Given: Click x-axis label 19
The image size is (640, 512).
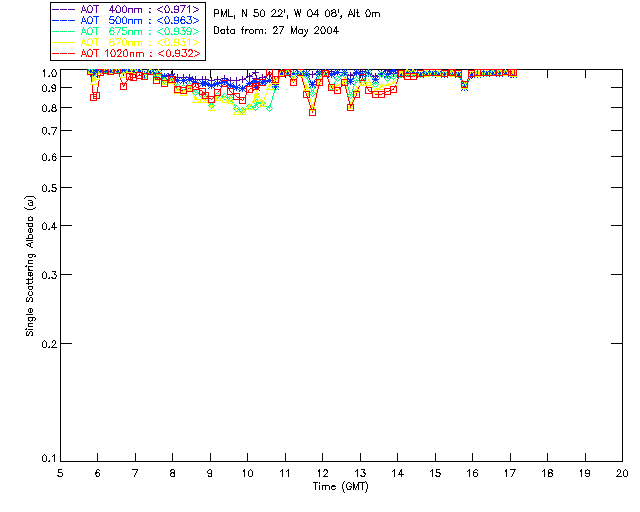Looking at the screenshot, I should pos(585,473).
